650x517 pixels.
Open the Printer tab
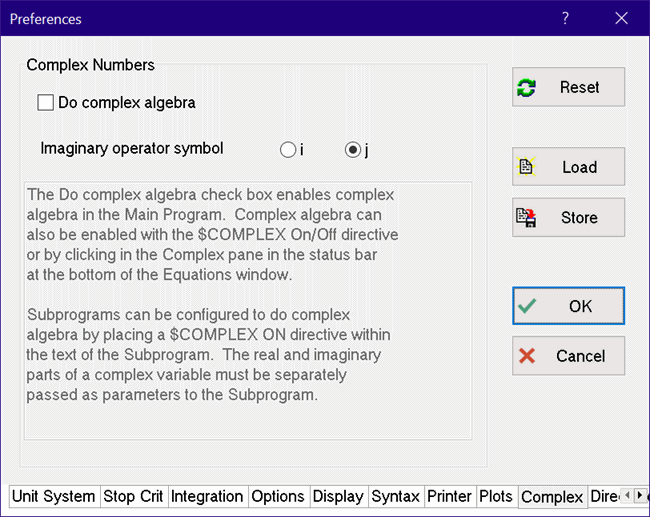449,496
